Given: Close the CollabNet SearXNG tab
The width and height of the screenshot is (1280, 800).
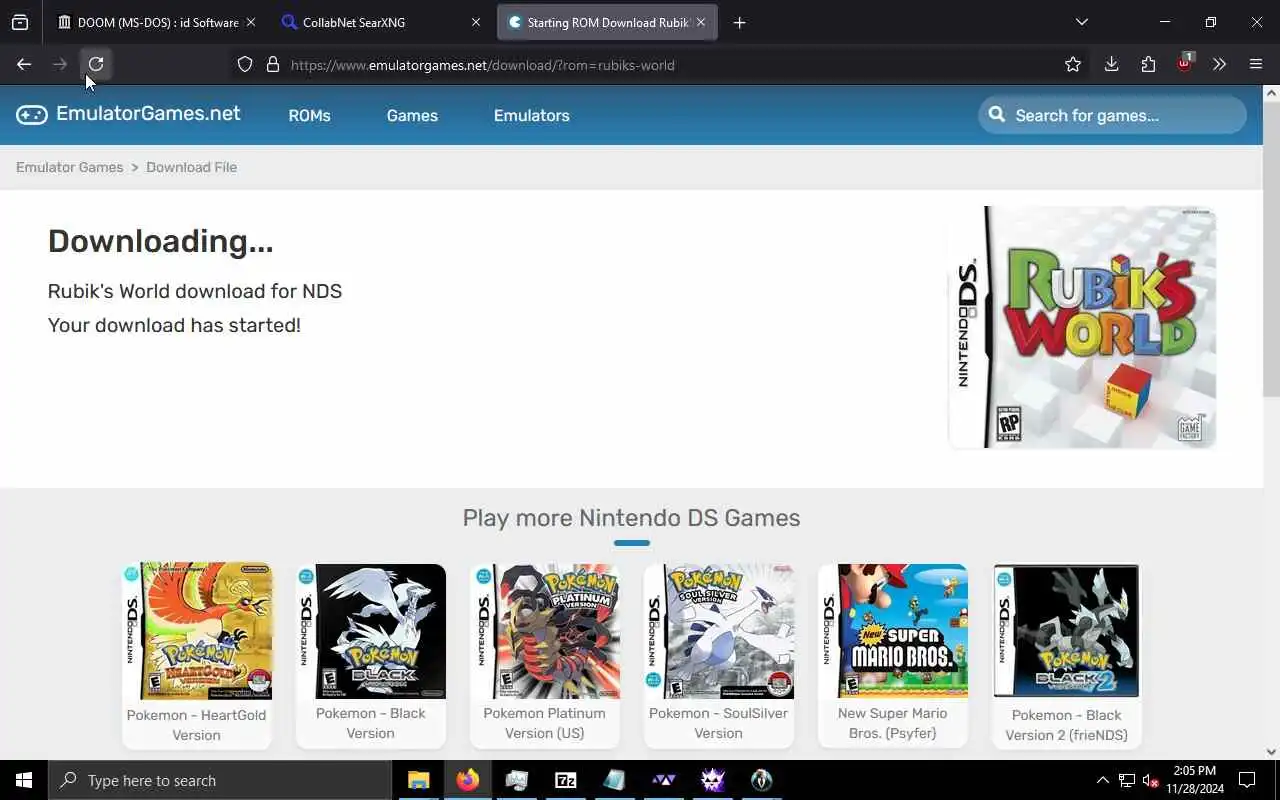Looking at the screenshot, I should 476,22.
